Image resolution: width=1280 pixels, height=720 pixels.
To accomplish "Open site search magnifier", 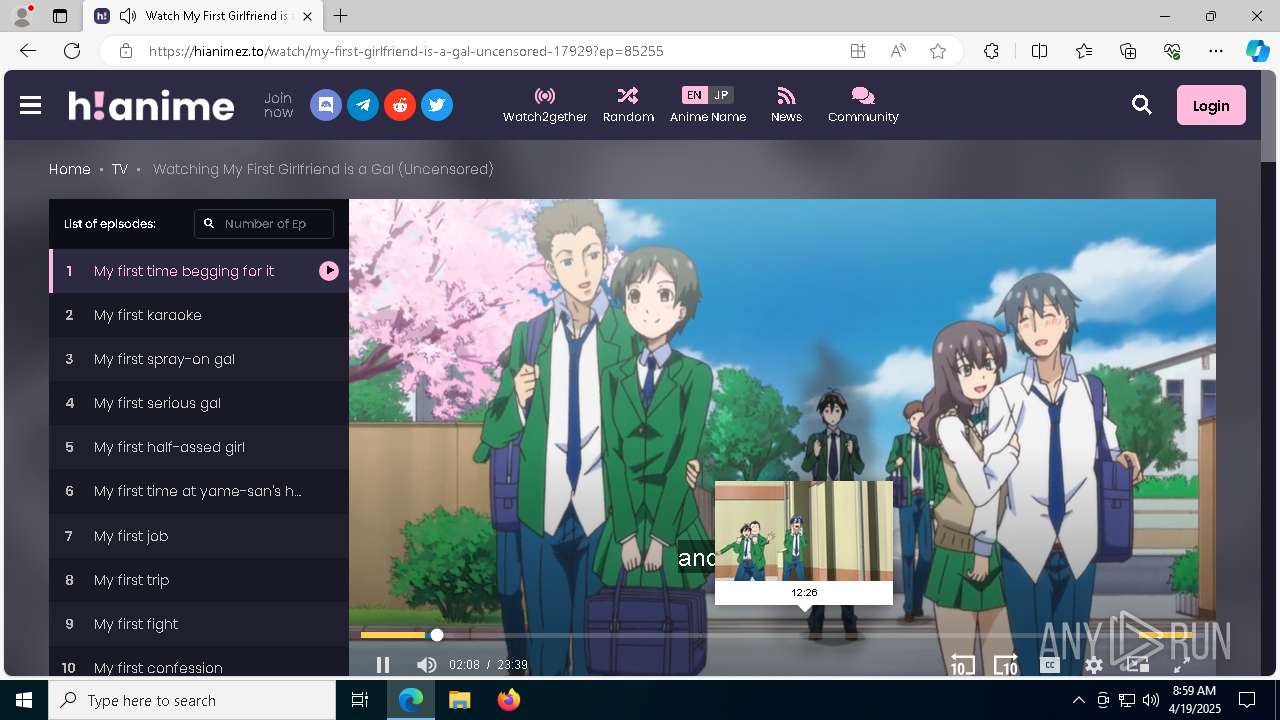I will click(x=1142, y=105).
